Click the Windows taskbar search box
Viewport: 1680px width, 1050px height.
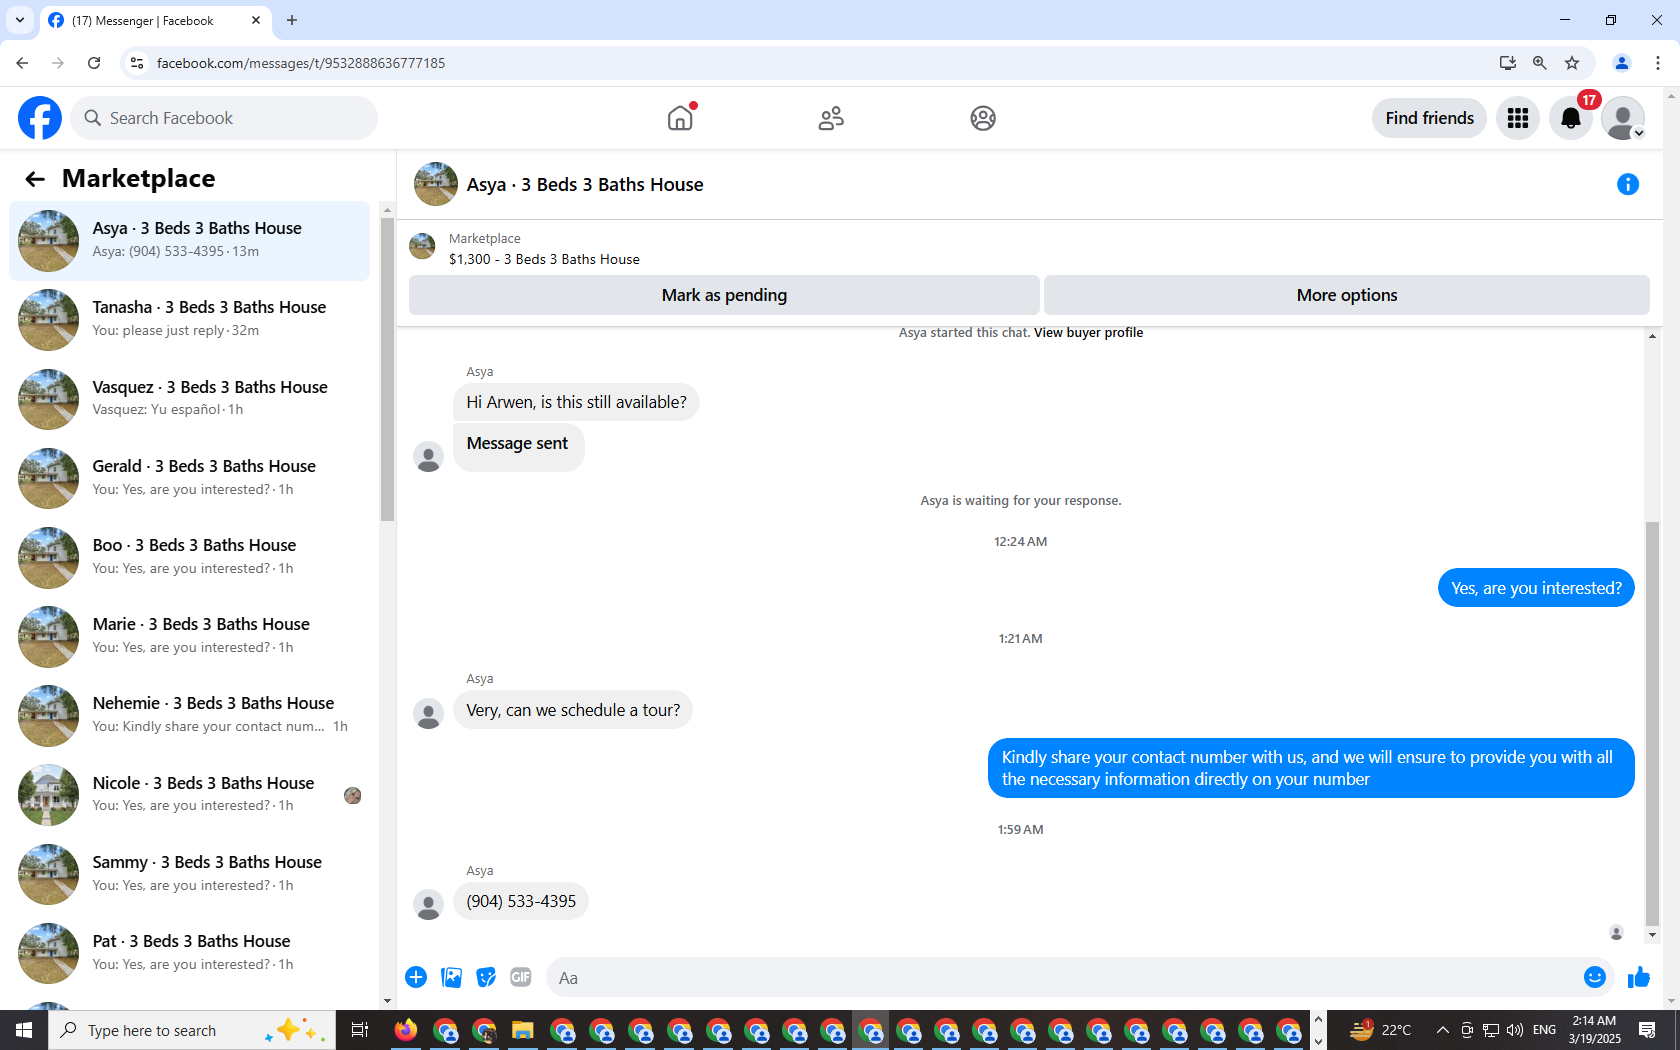[x=192, y=1030]
